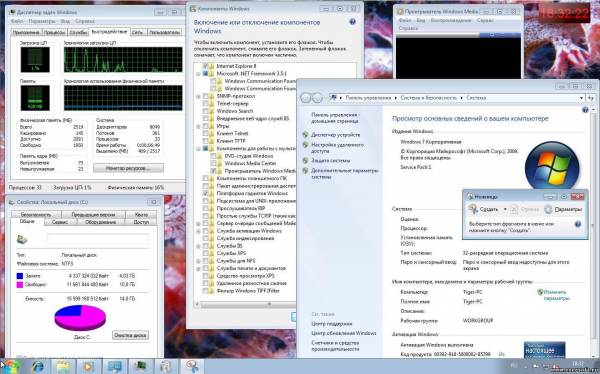Click the CPU usage history graph
The height and width of the screenshot is (374, 600).
pos(123,59)
